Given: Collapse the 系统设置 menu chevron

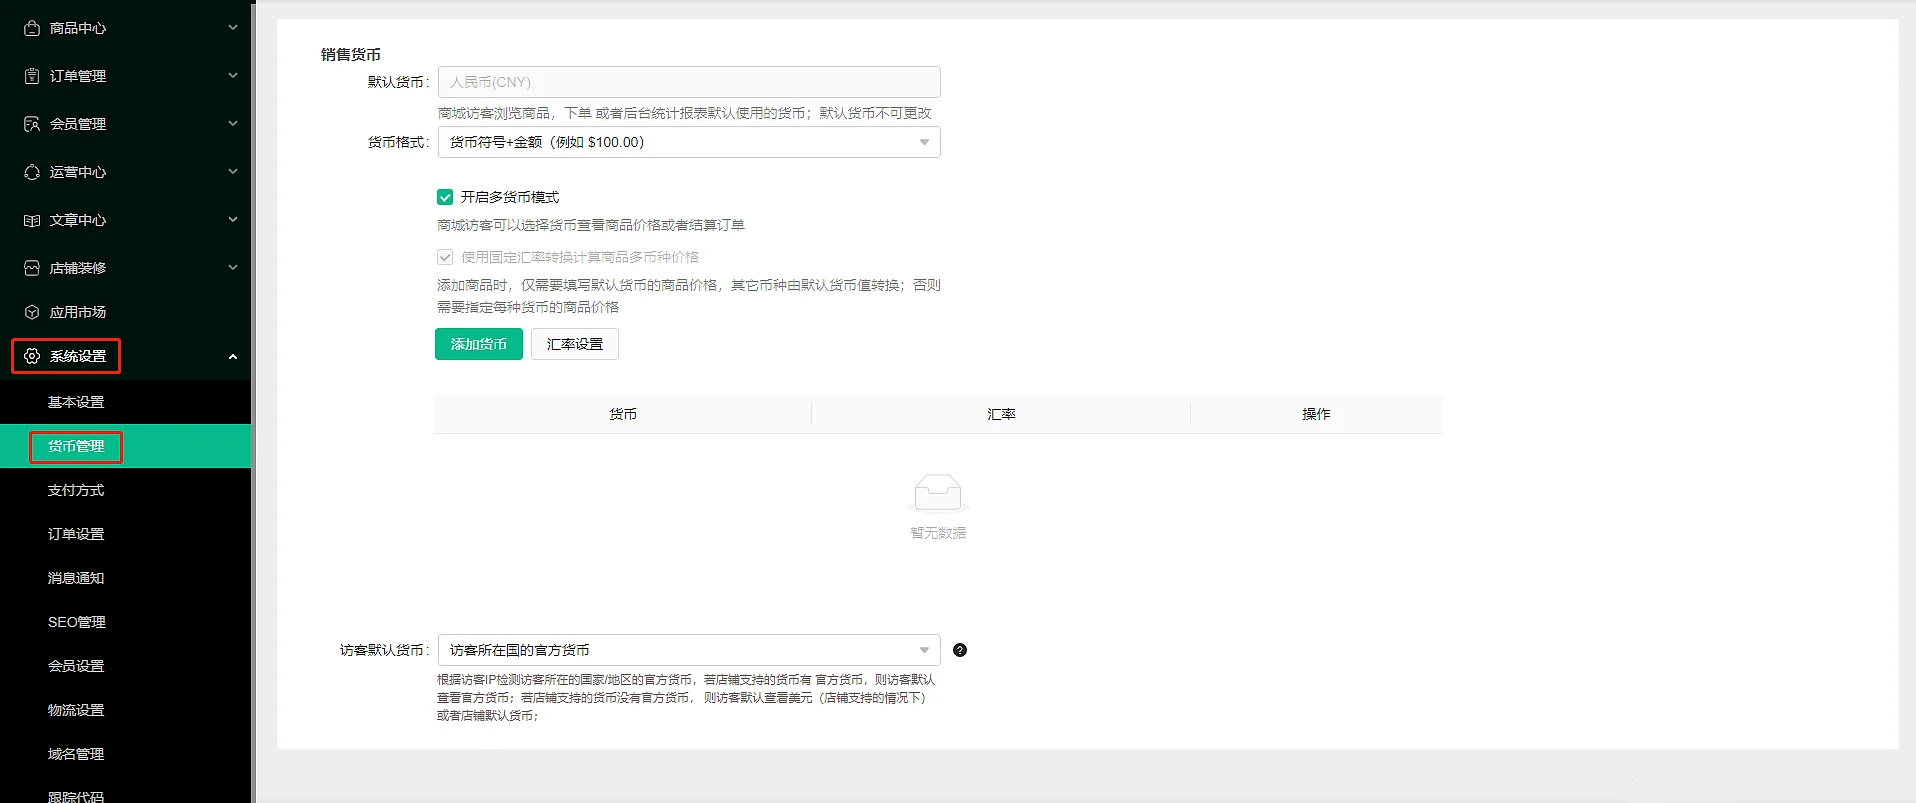Looking at the screenshot, I should pos(233,357).
